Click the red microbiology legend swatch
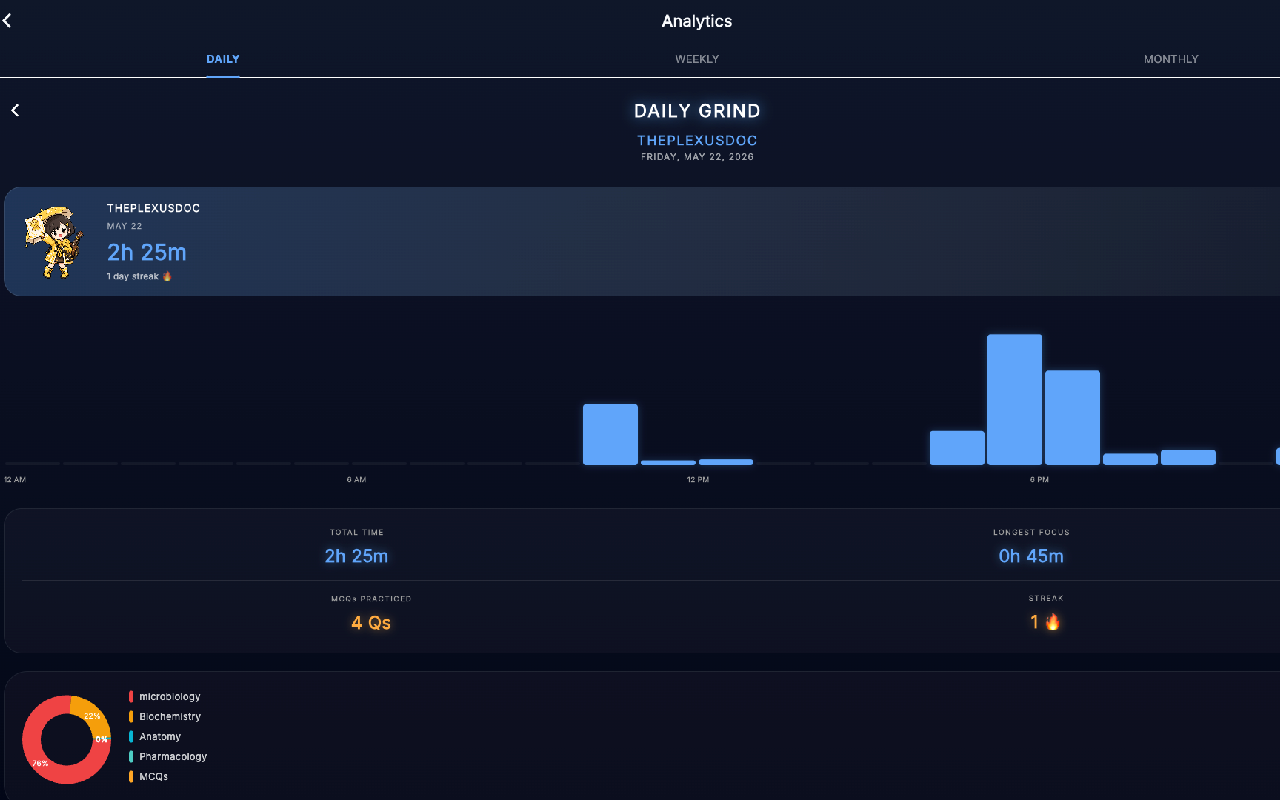 click(x=131, y=696)
